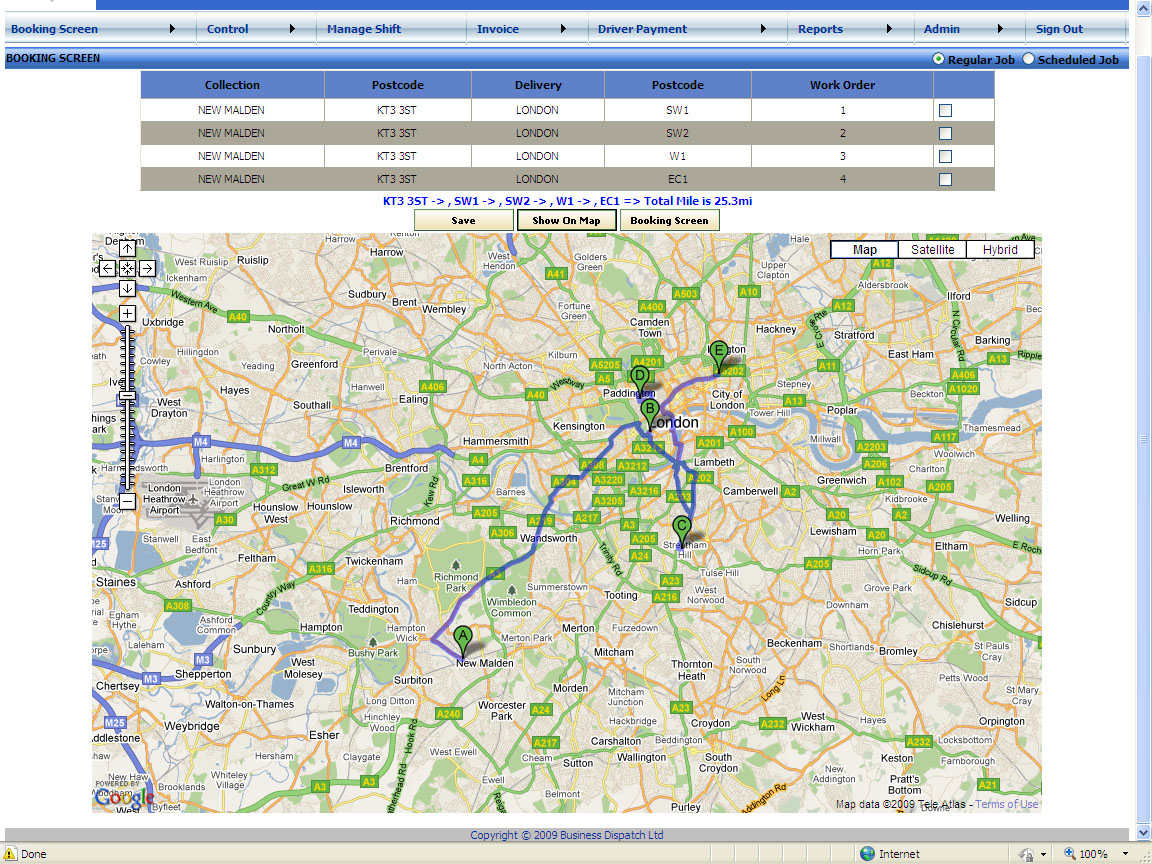
Task: Click the Richmond Park label on the map
Action: [456, 582]
